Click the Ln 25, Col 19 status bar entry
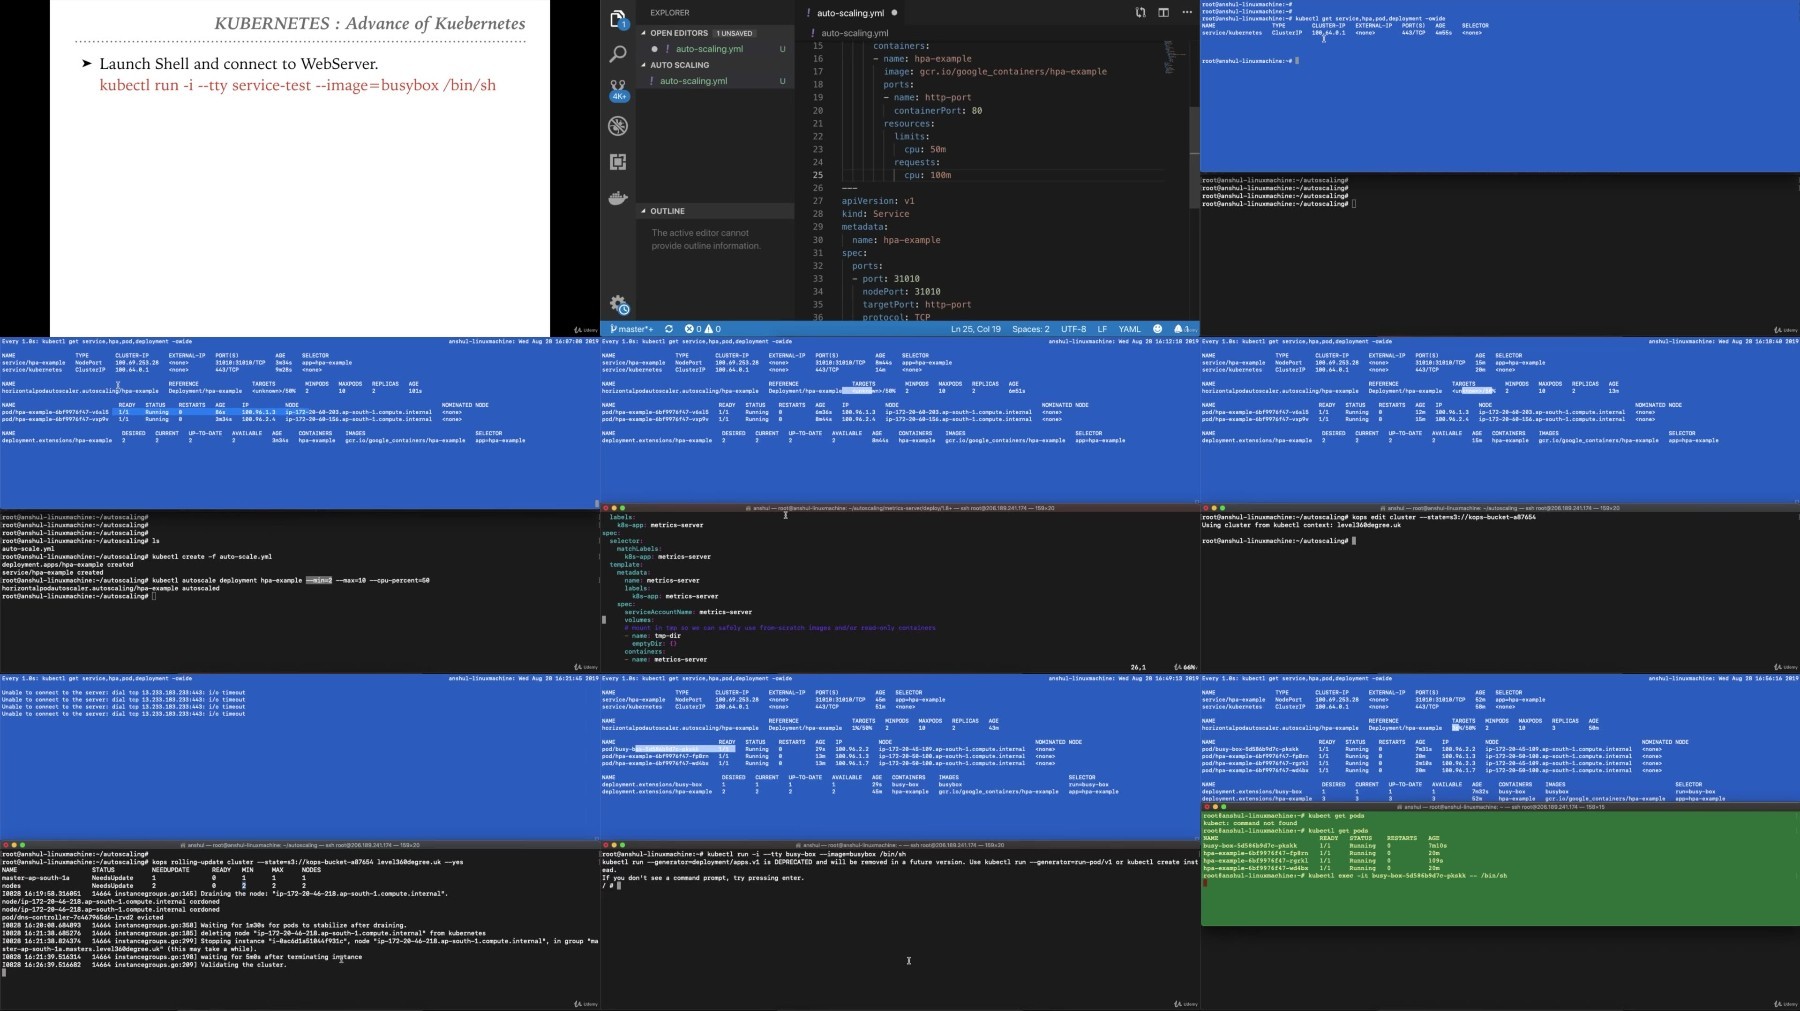1800x1011 pixels. tap(976, 329)
